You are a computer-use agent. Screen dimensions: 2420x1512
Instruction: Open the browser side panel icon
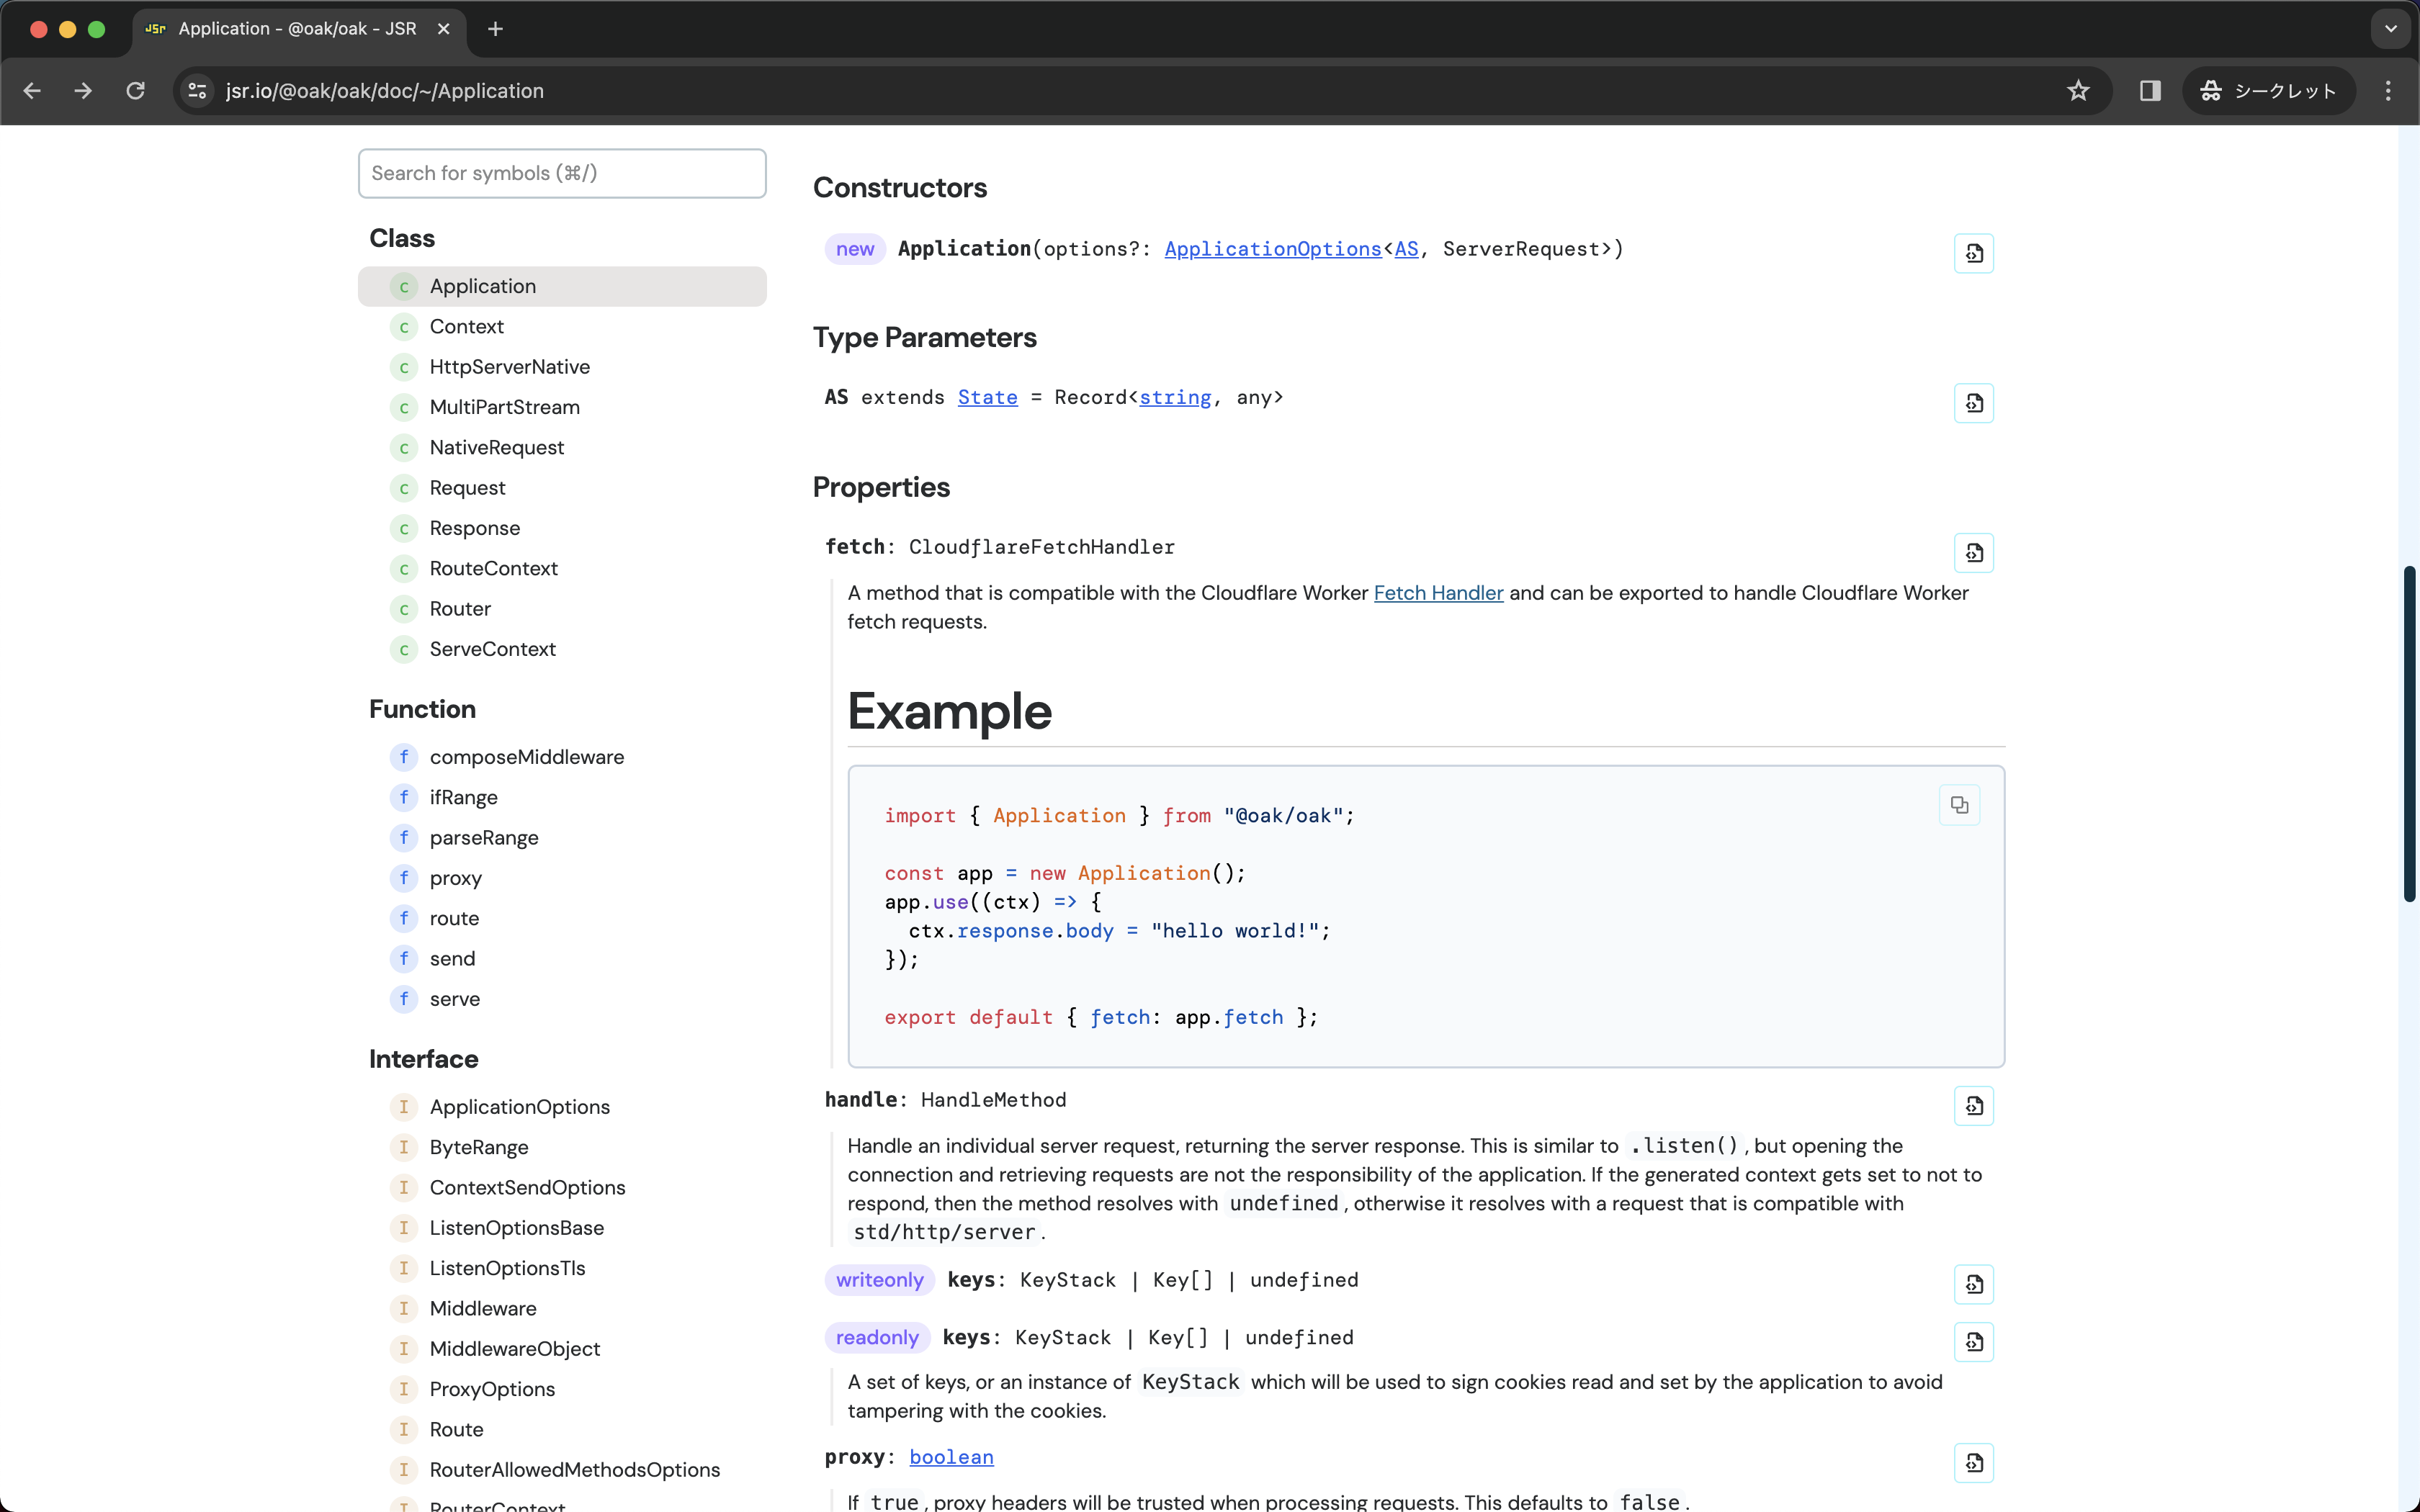2149,90
